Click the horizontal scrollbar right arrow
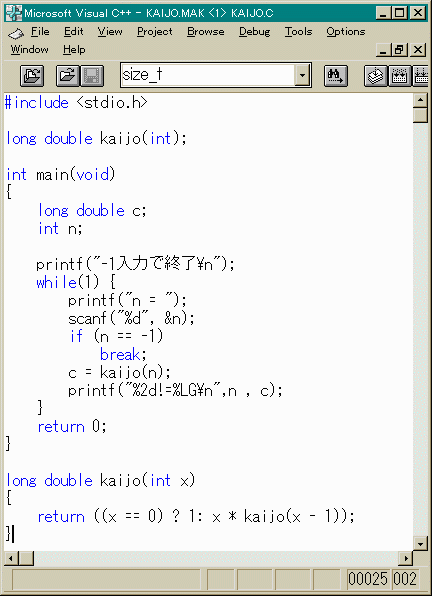The height and width of the screenshot is (596, 432). (x=406, y=558)
